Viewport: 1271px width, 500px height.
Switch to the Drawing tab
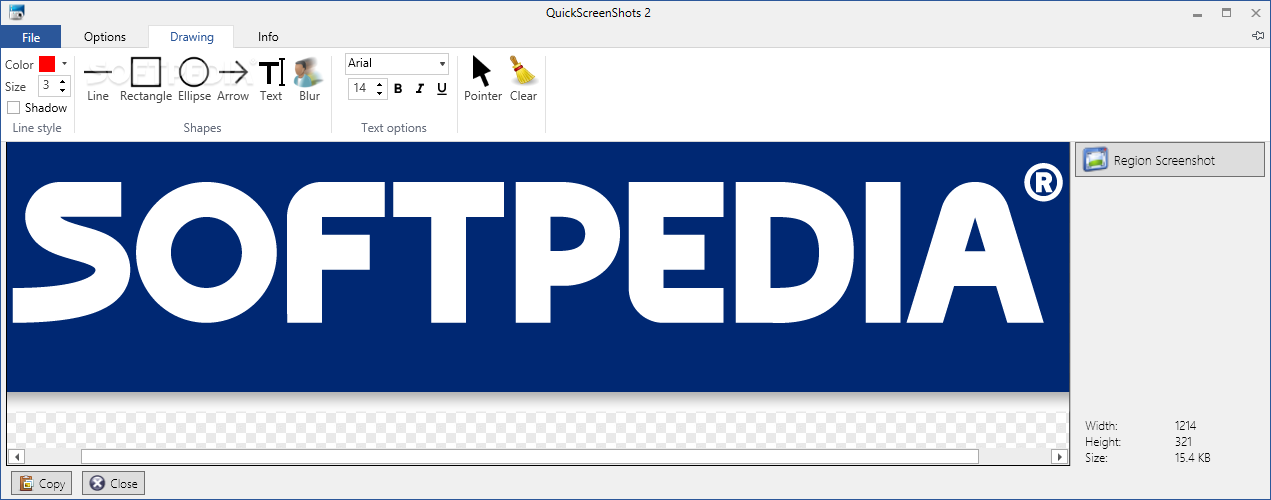[191, 37]
